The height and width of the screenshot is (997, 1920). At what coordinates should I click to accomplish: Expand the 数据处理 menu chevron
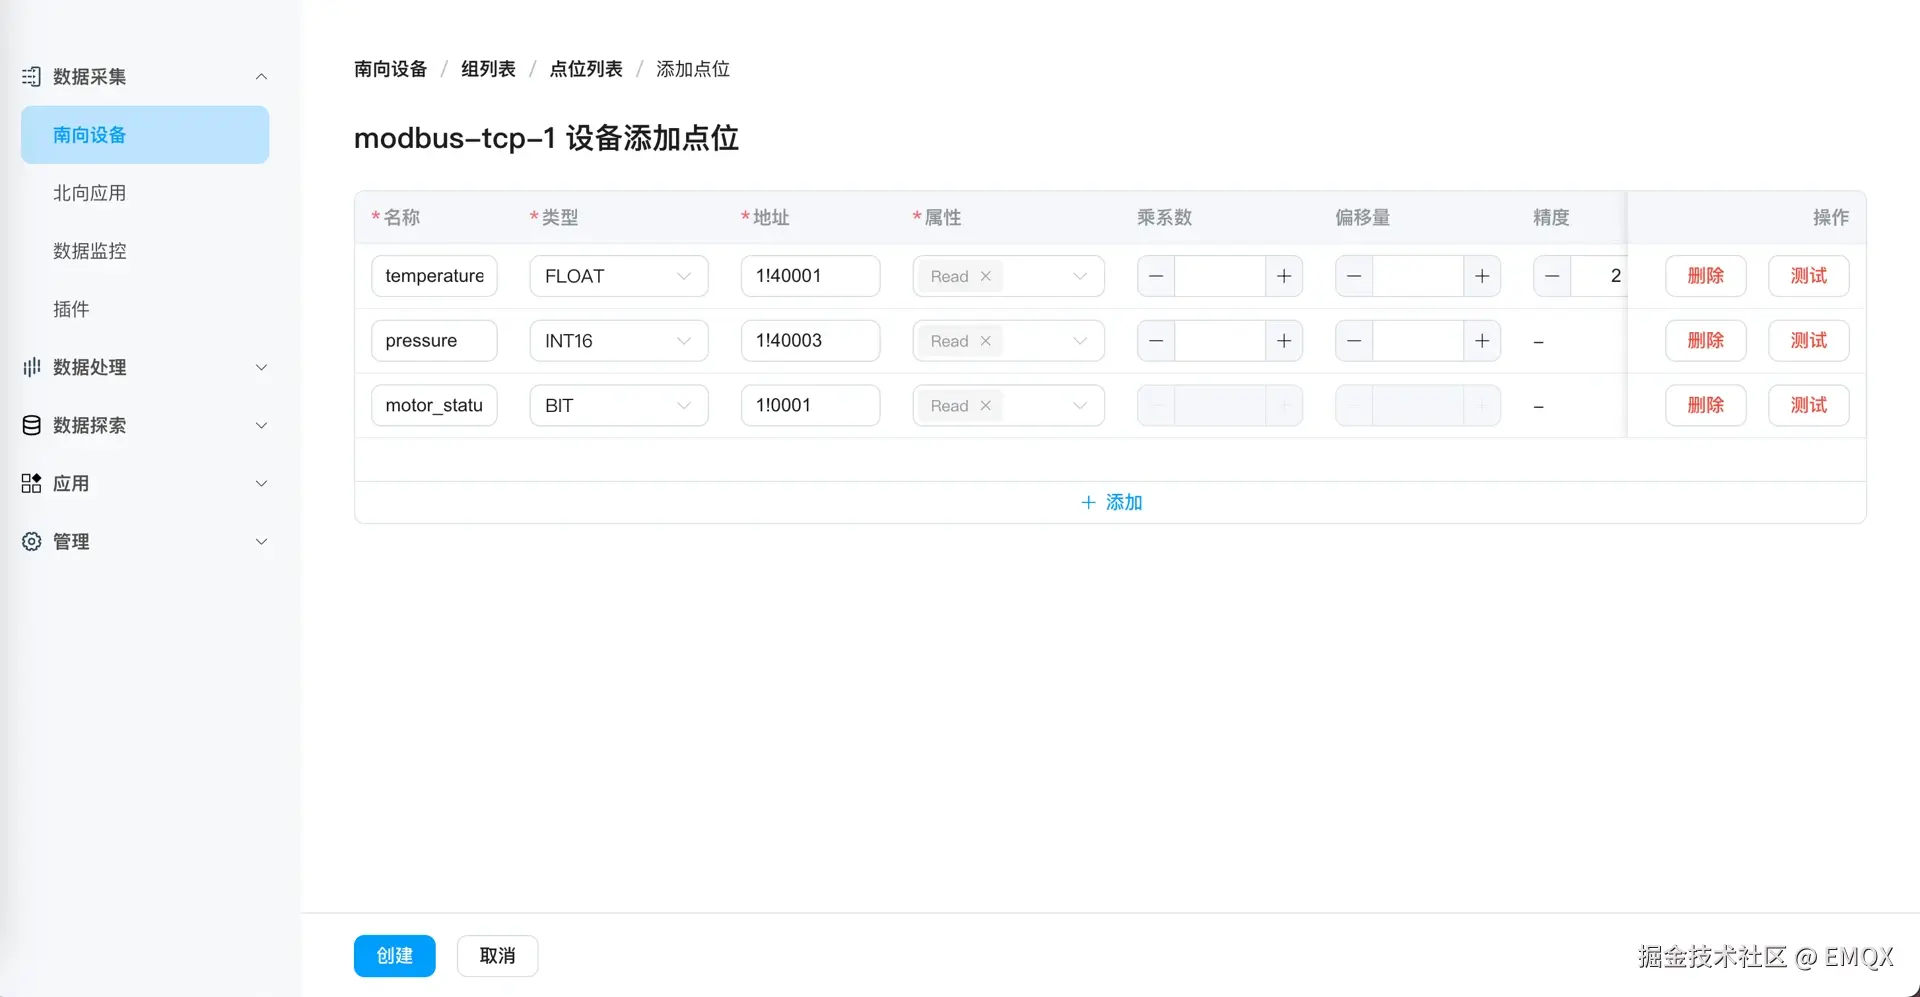[261, 367]
